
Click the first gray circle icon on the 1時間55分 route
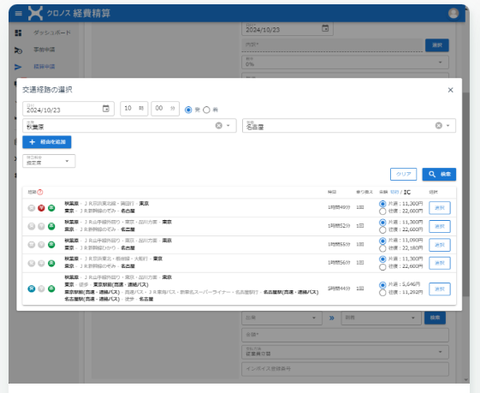click(x=31, y=245)
